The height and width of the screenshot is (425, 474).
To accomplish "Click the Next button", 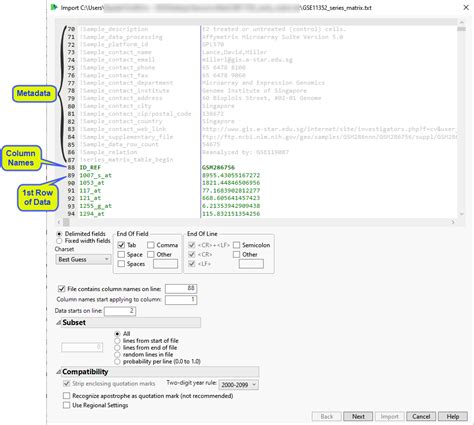I will pos(358,417).
